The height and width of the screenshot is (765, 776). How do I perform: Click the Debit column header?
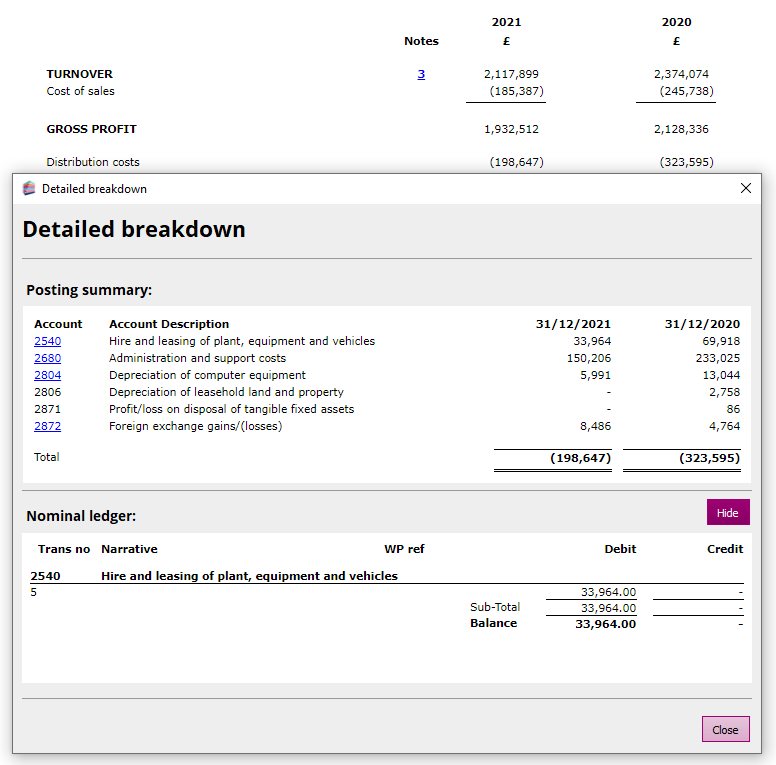620,549
